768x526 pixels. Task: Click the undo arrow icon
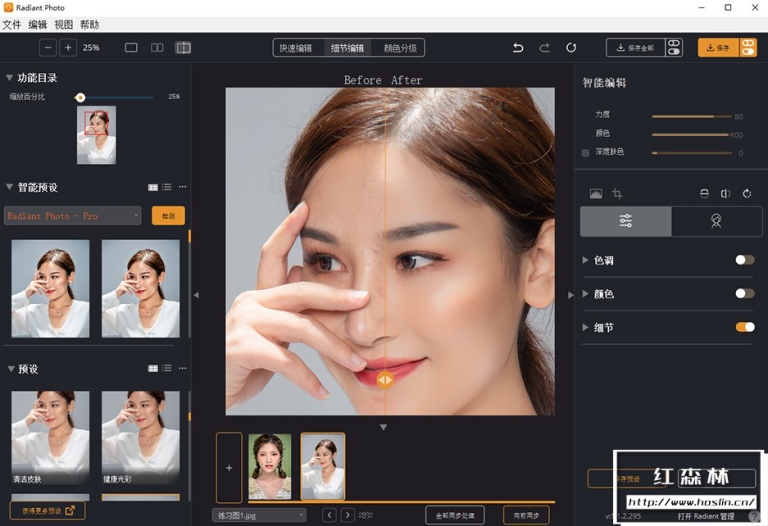coord(518,48)
